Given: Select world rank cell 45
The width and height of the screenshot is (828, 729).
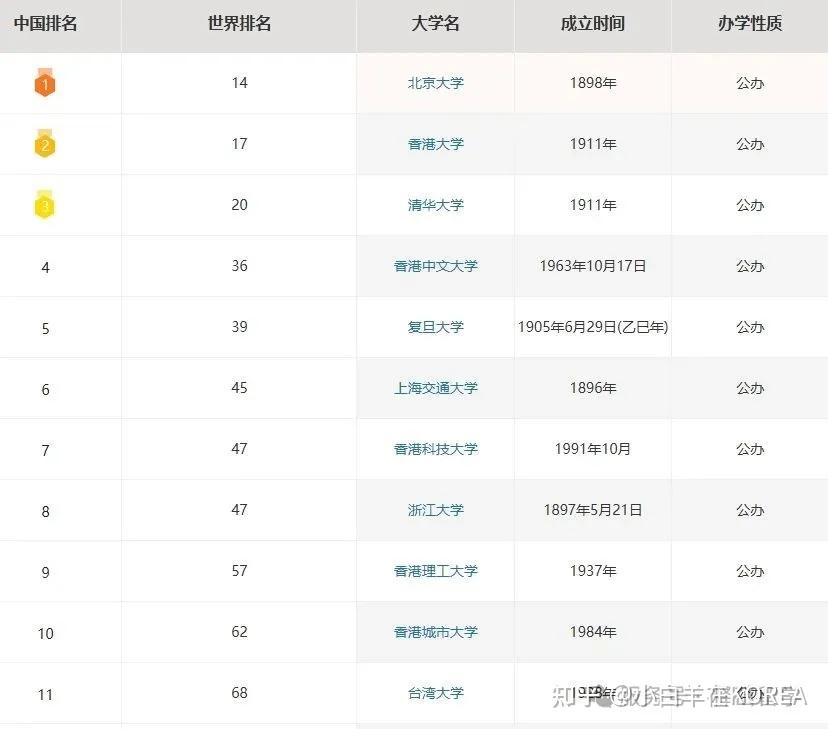Looking at the screenshot, I should point(239,387).
